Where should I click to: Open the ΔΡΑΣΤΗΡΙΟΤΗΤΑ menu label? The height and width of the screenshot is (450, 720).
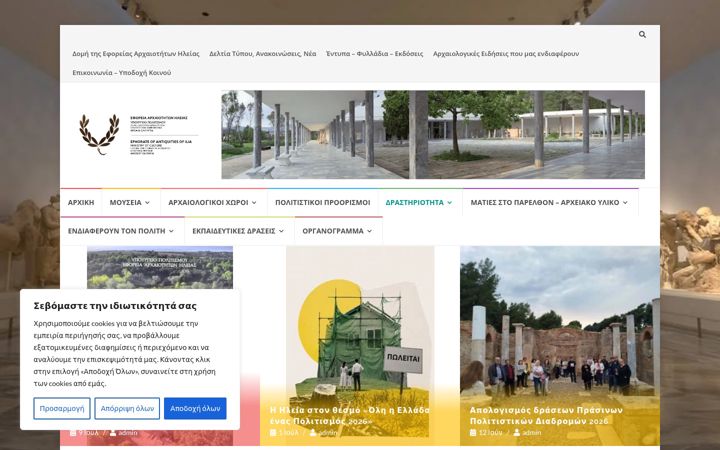click(415, 202)
